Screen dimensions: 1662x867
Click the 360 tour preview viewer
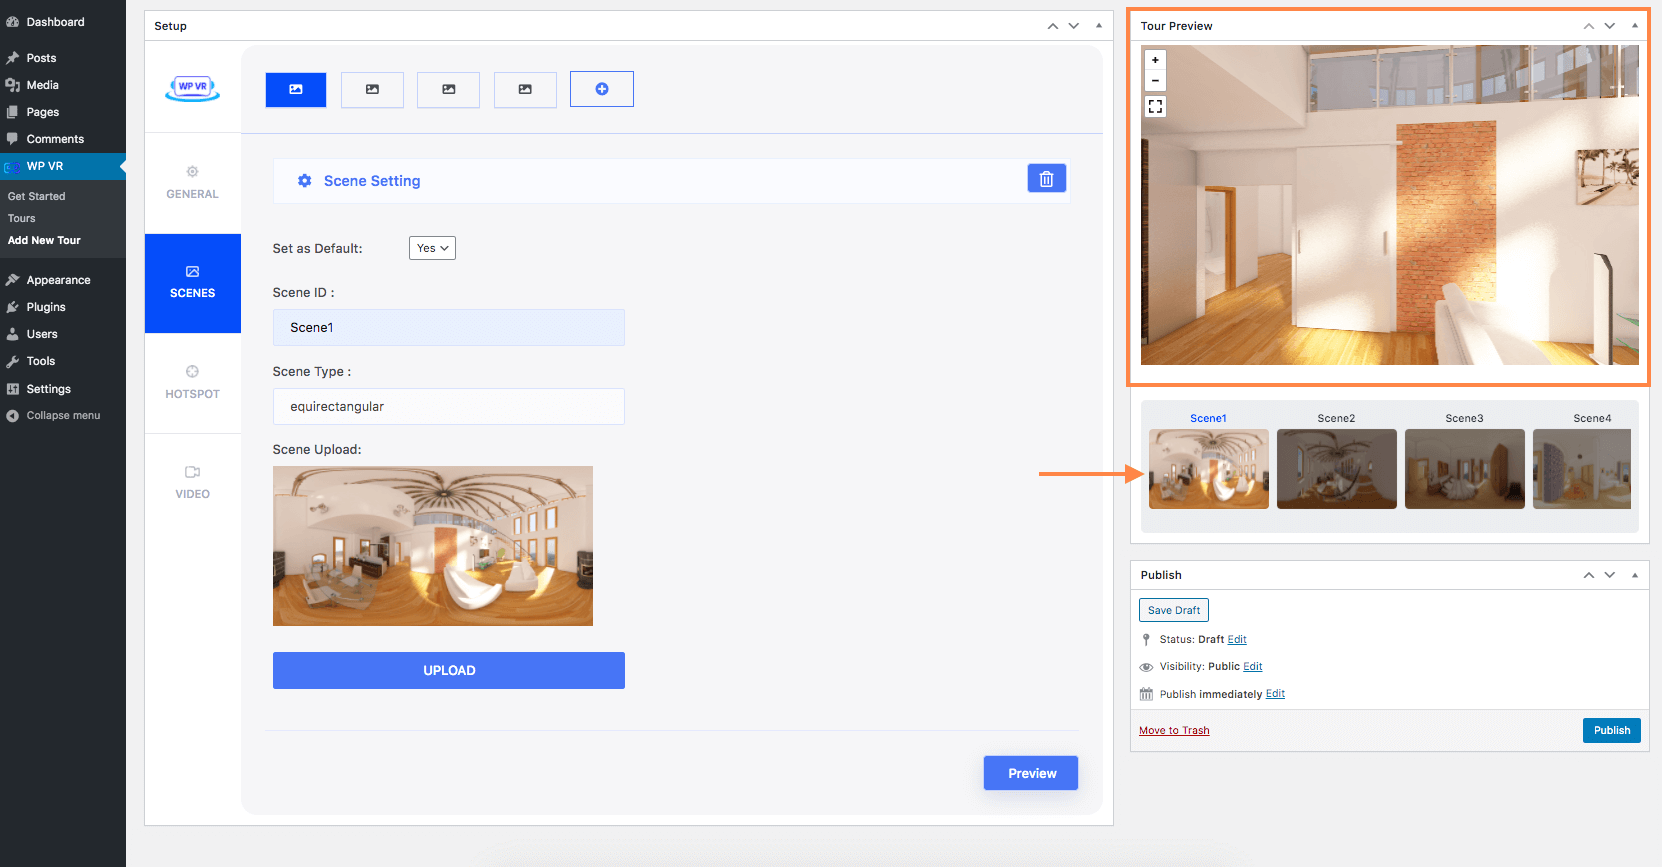coord(1390,205)
